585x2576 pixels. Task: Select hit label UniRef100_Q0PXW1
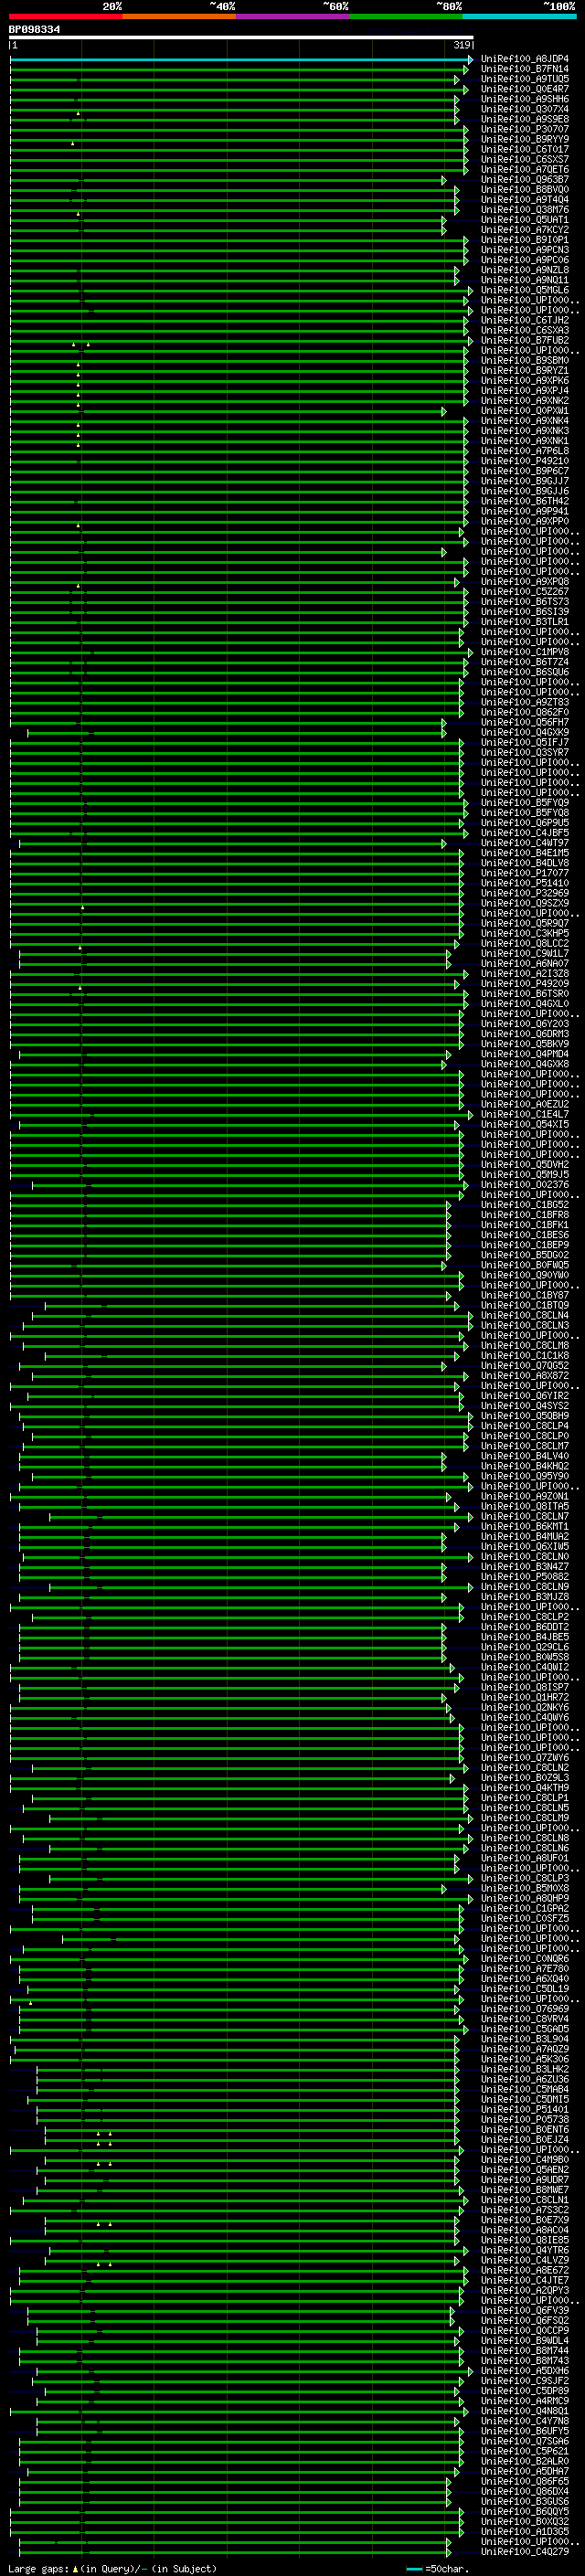(x=525, y=411)
